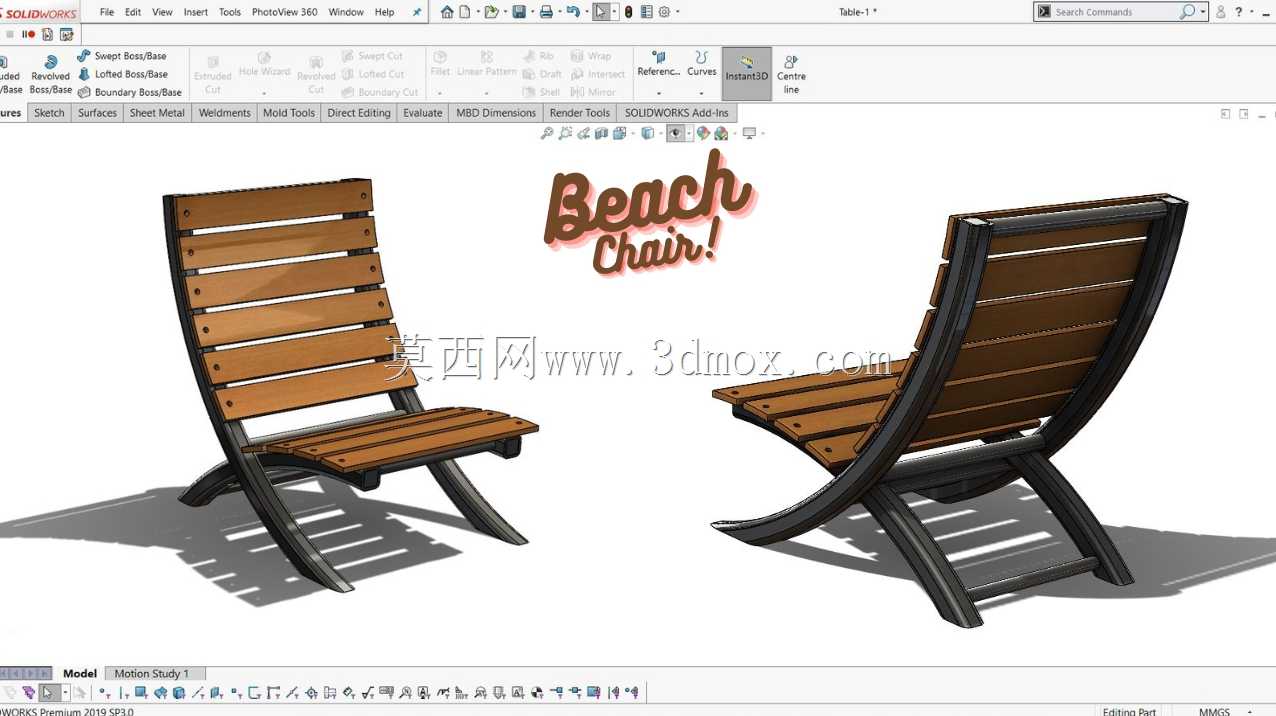Toggle Hide/Show Items eye icon
This screenshot has height=716, width=1276.
(x=676, y=133)
